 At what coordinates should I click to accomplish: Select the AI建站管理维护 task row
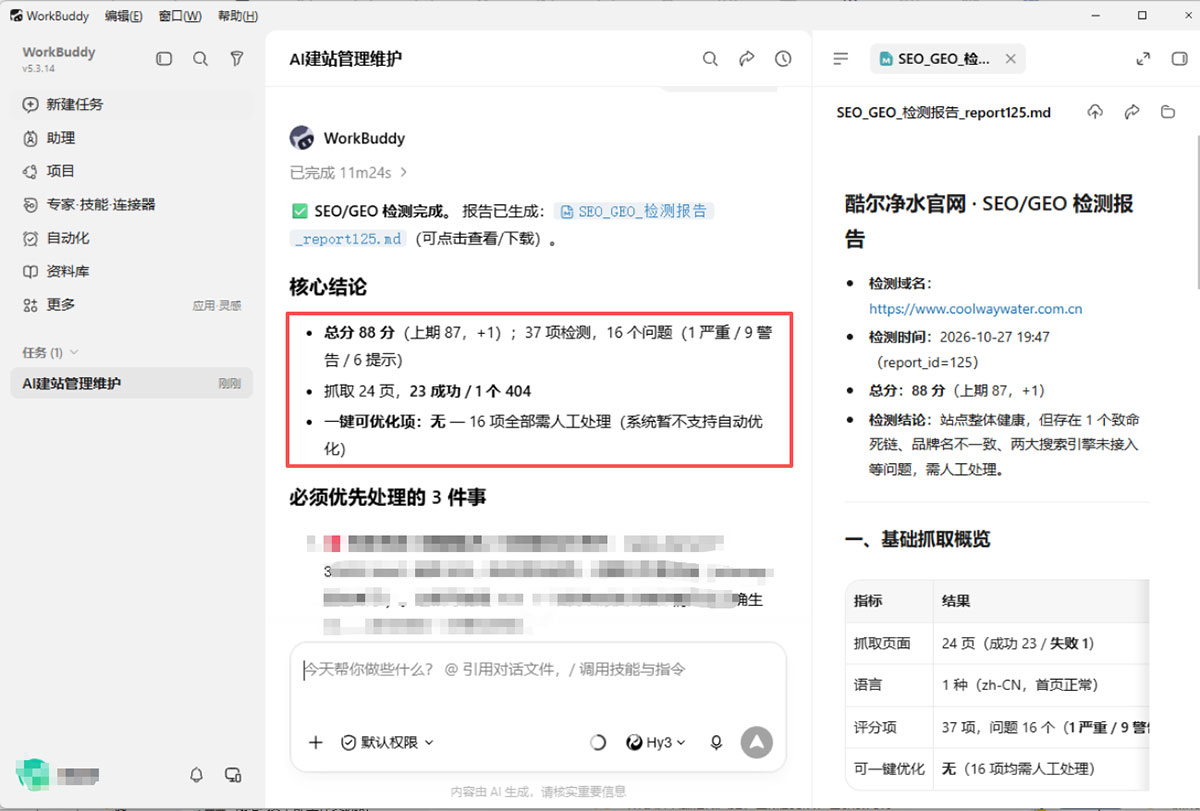(x=132, y=383)
